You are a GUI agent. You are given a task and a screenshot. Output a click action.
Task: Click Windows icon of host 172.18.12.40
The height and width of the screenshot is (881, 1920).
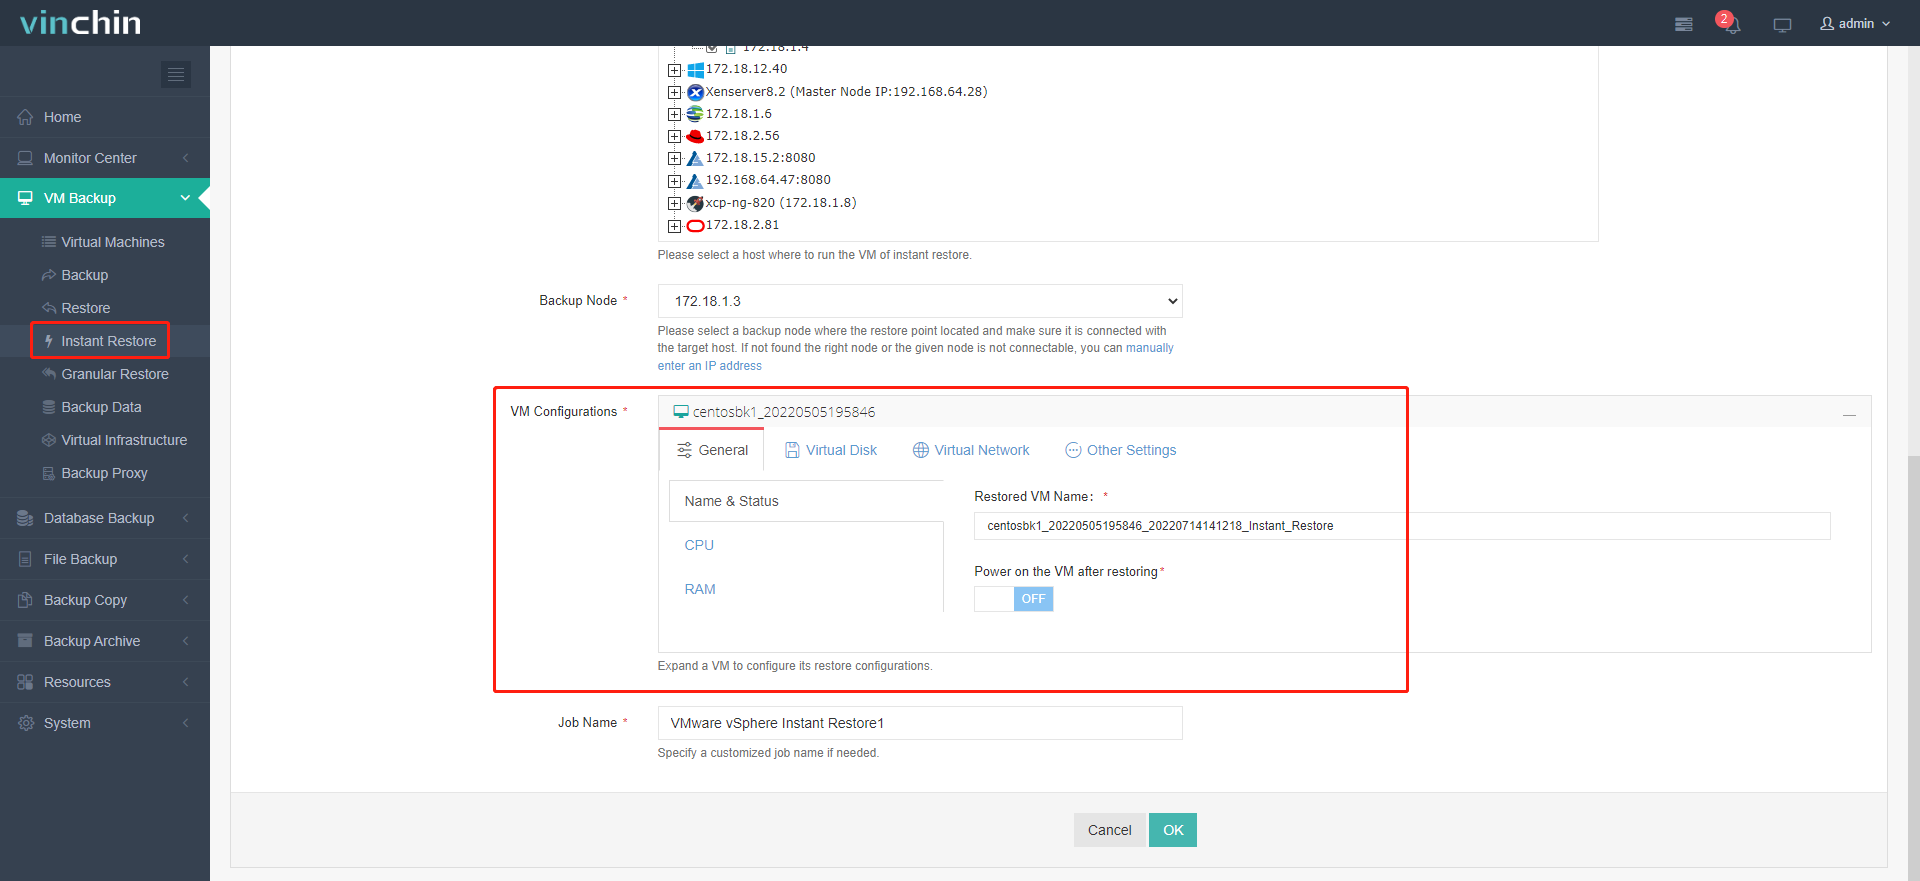click(695, 70)
